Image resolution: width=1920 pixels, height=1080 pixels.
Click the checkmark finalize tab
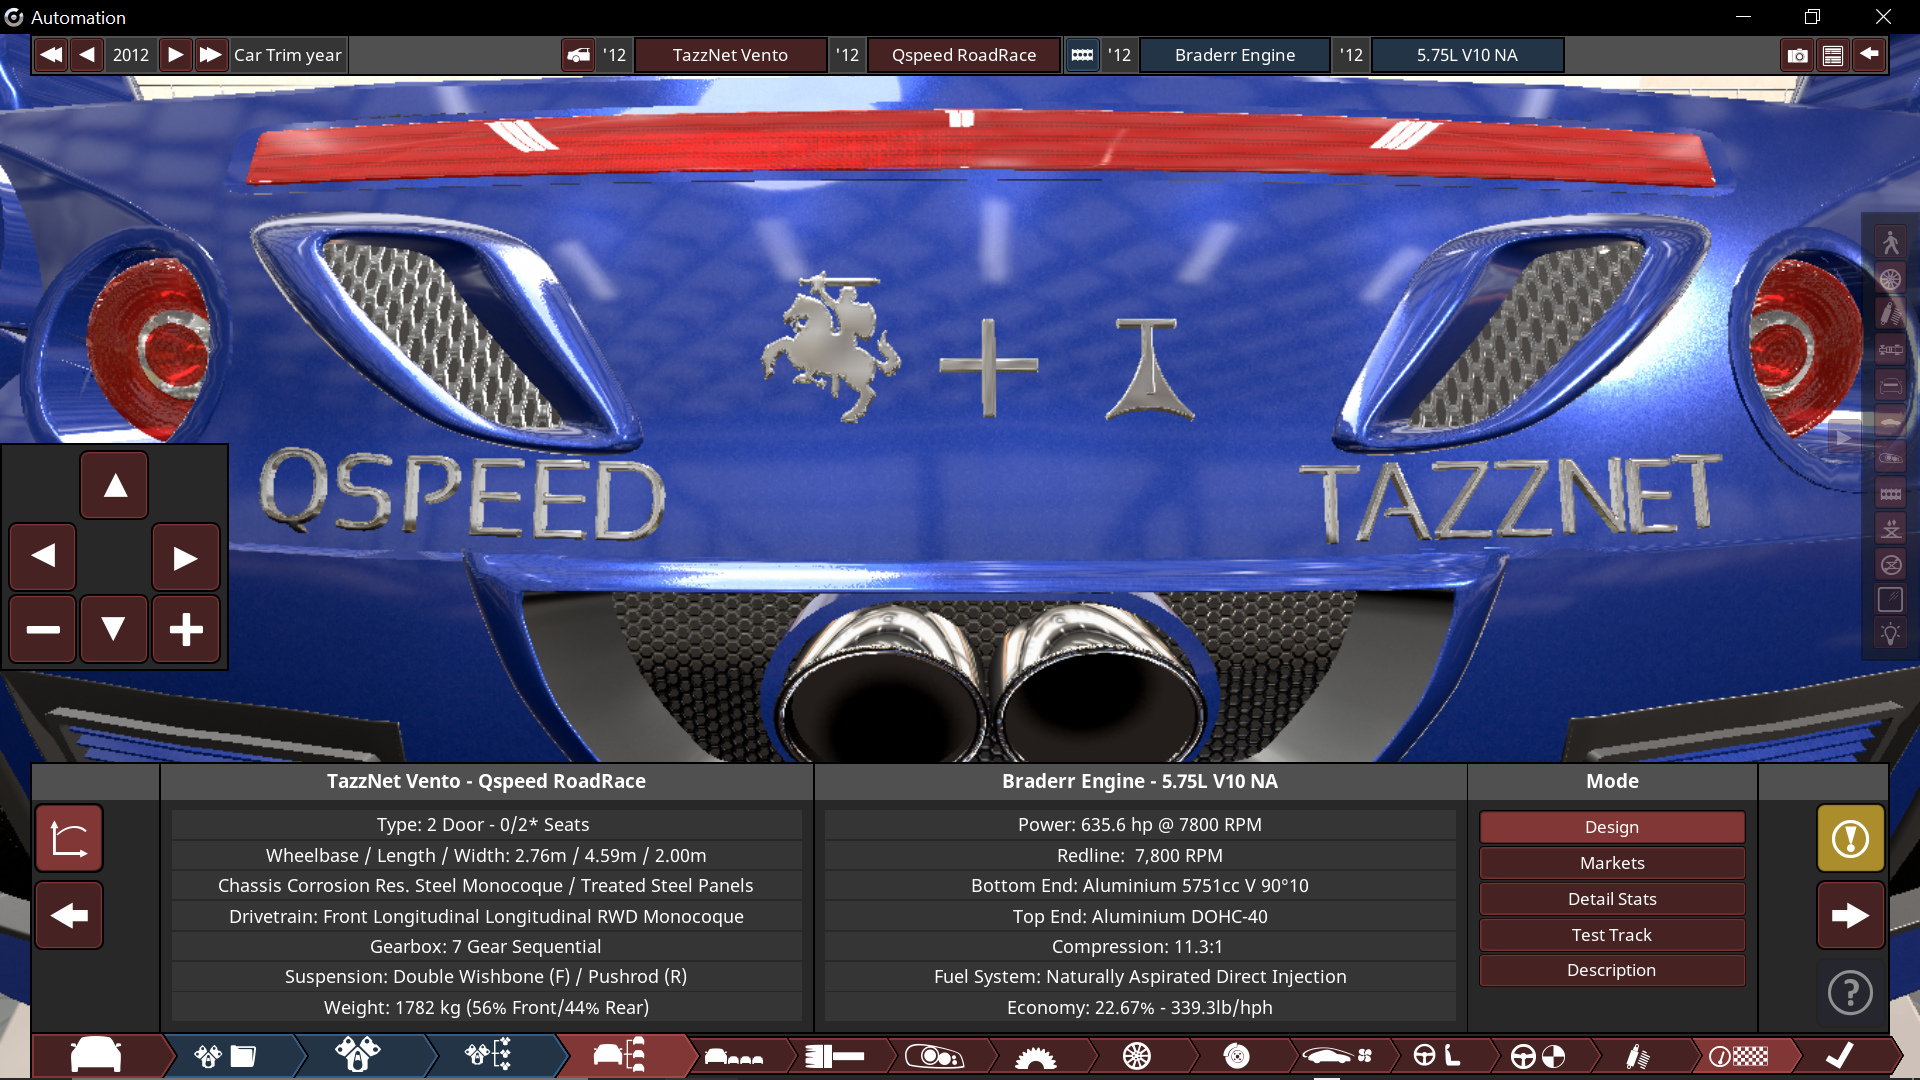[x=1840, y=1056]
